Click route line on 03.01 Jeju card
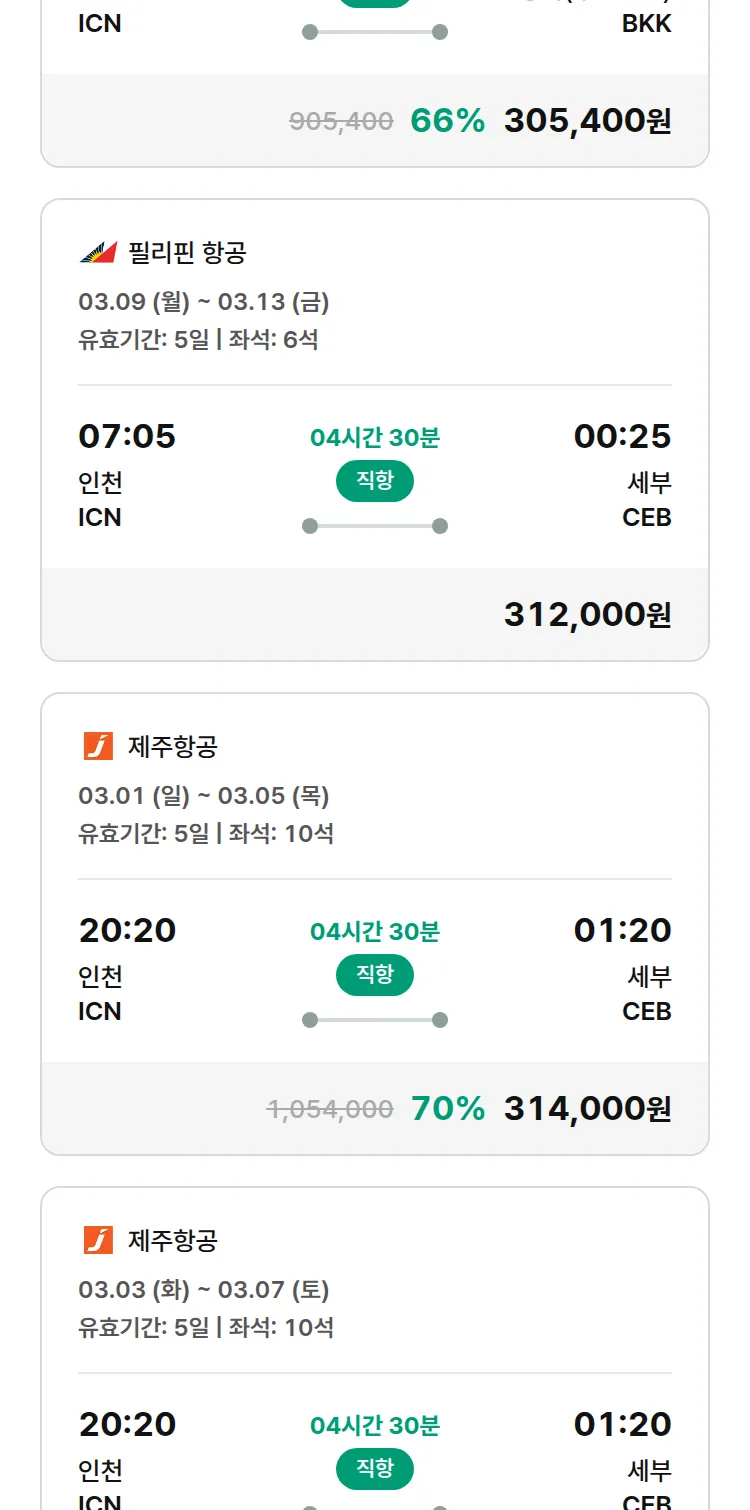The width and height of the screenshot is (750, 1510). pos(375,1020)
